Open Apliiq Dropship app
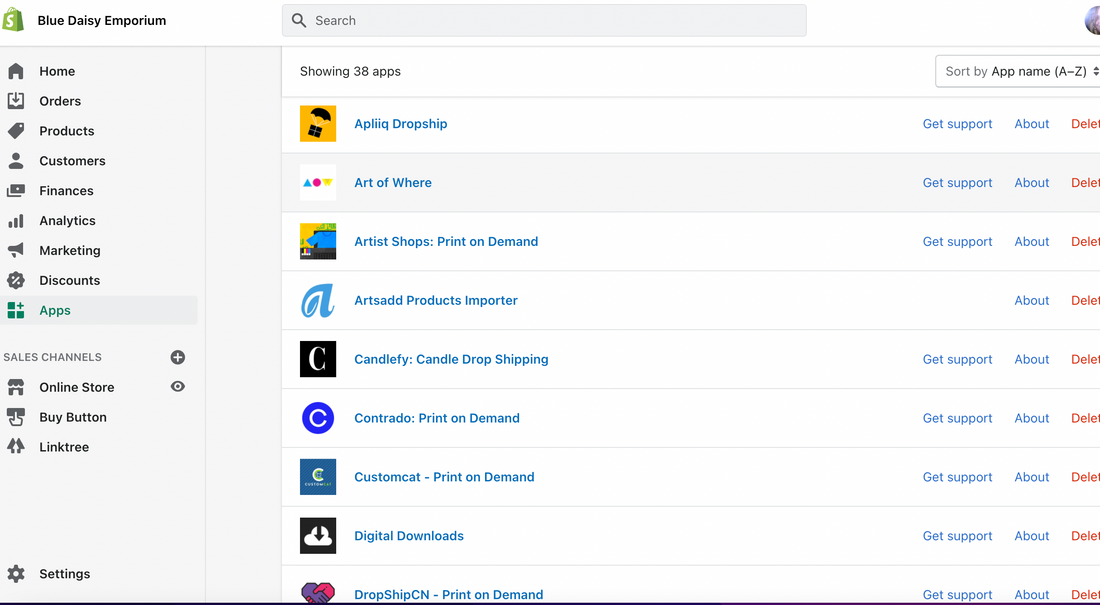This screenshot has height=605, width=1100. 401,124
